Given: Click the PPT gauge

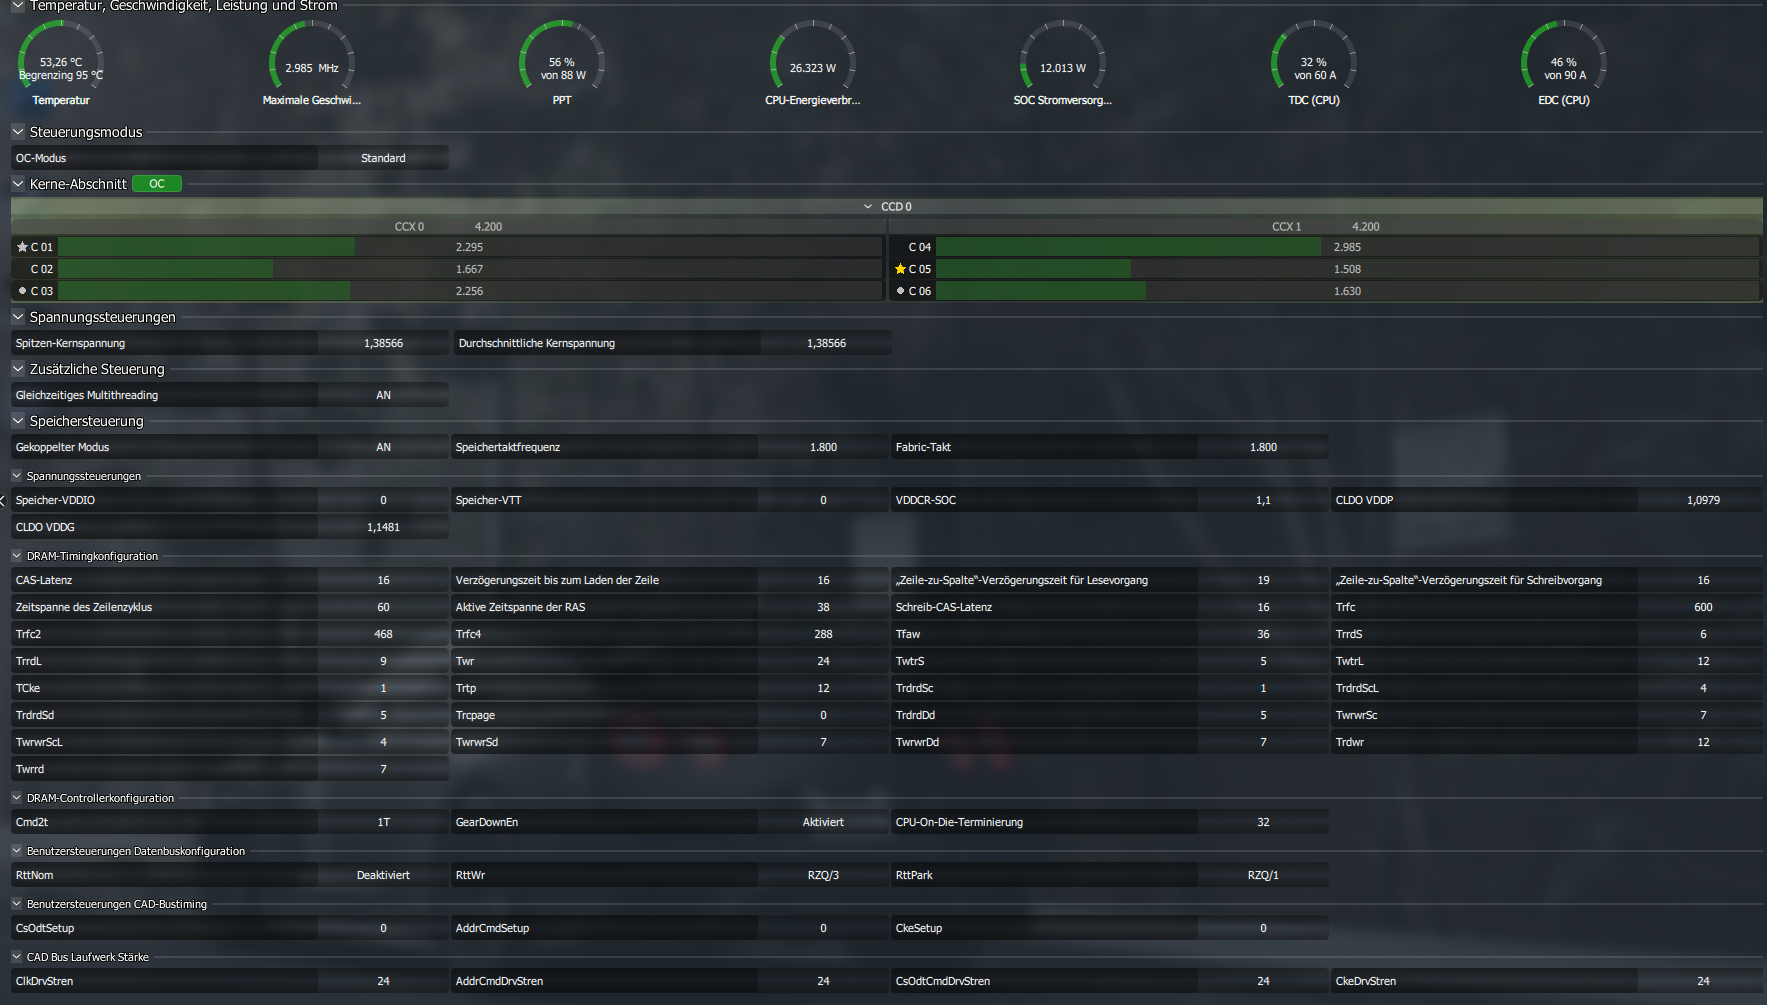Looking at the screenshot, I should point(563,63).
